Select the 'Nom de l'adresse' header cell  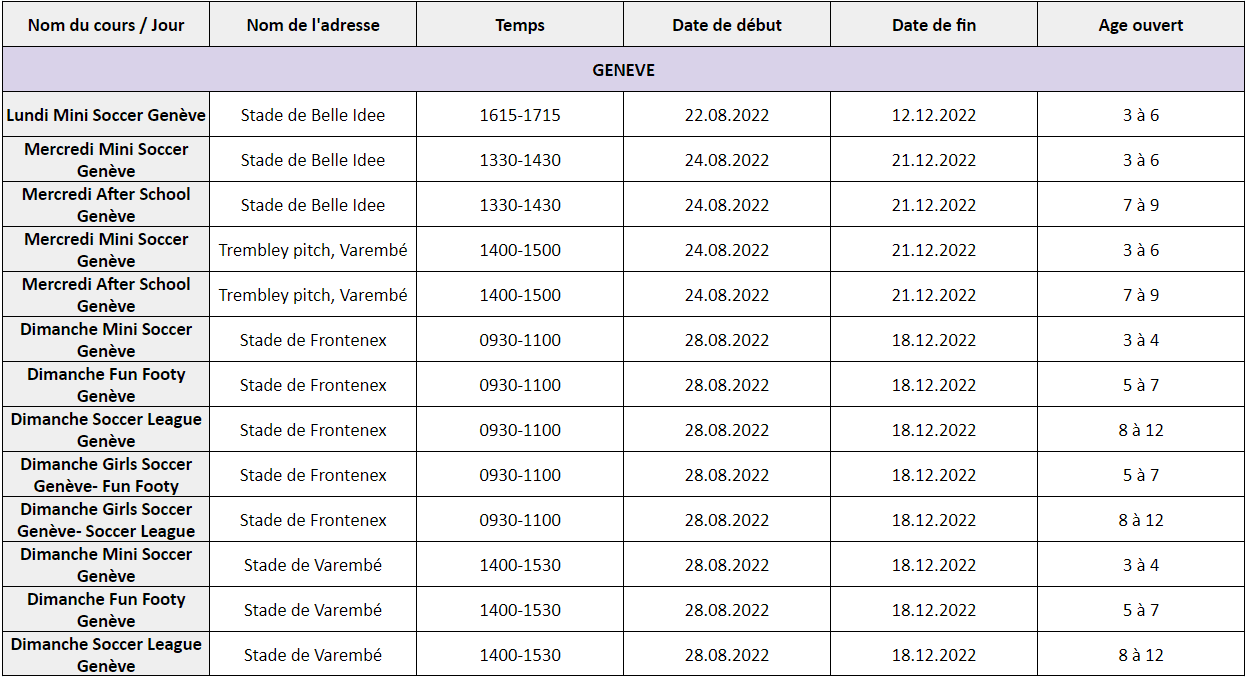313,25
